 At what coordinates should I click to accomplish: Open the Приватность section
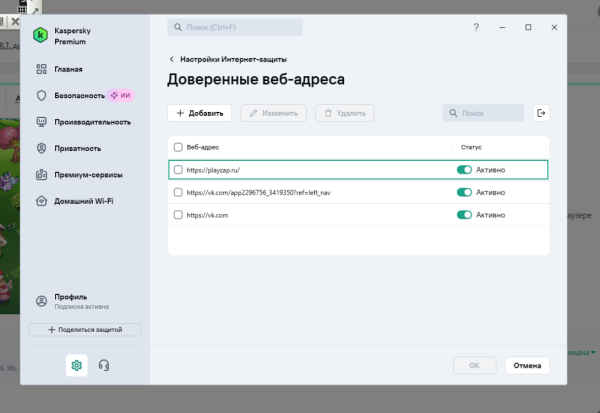click(x=77, y=149)
